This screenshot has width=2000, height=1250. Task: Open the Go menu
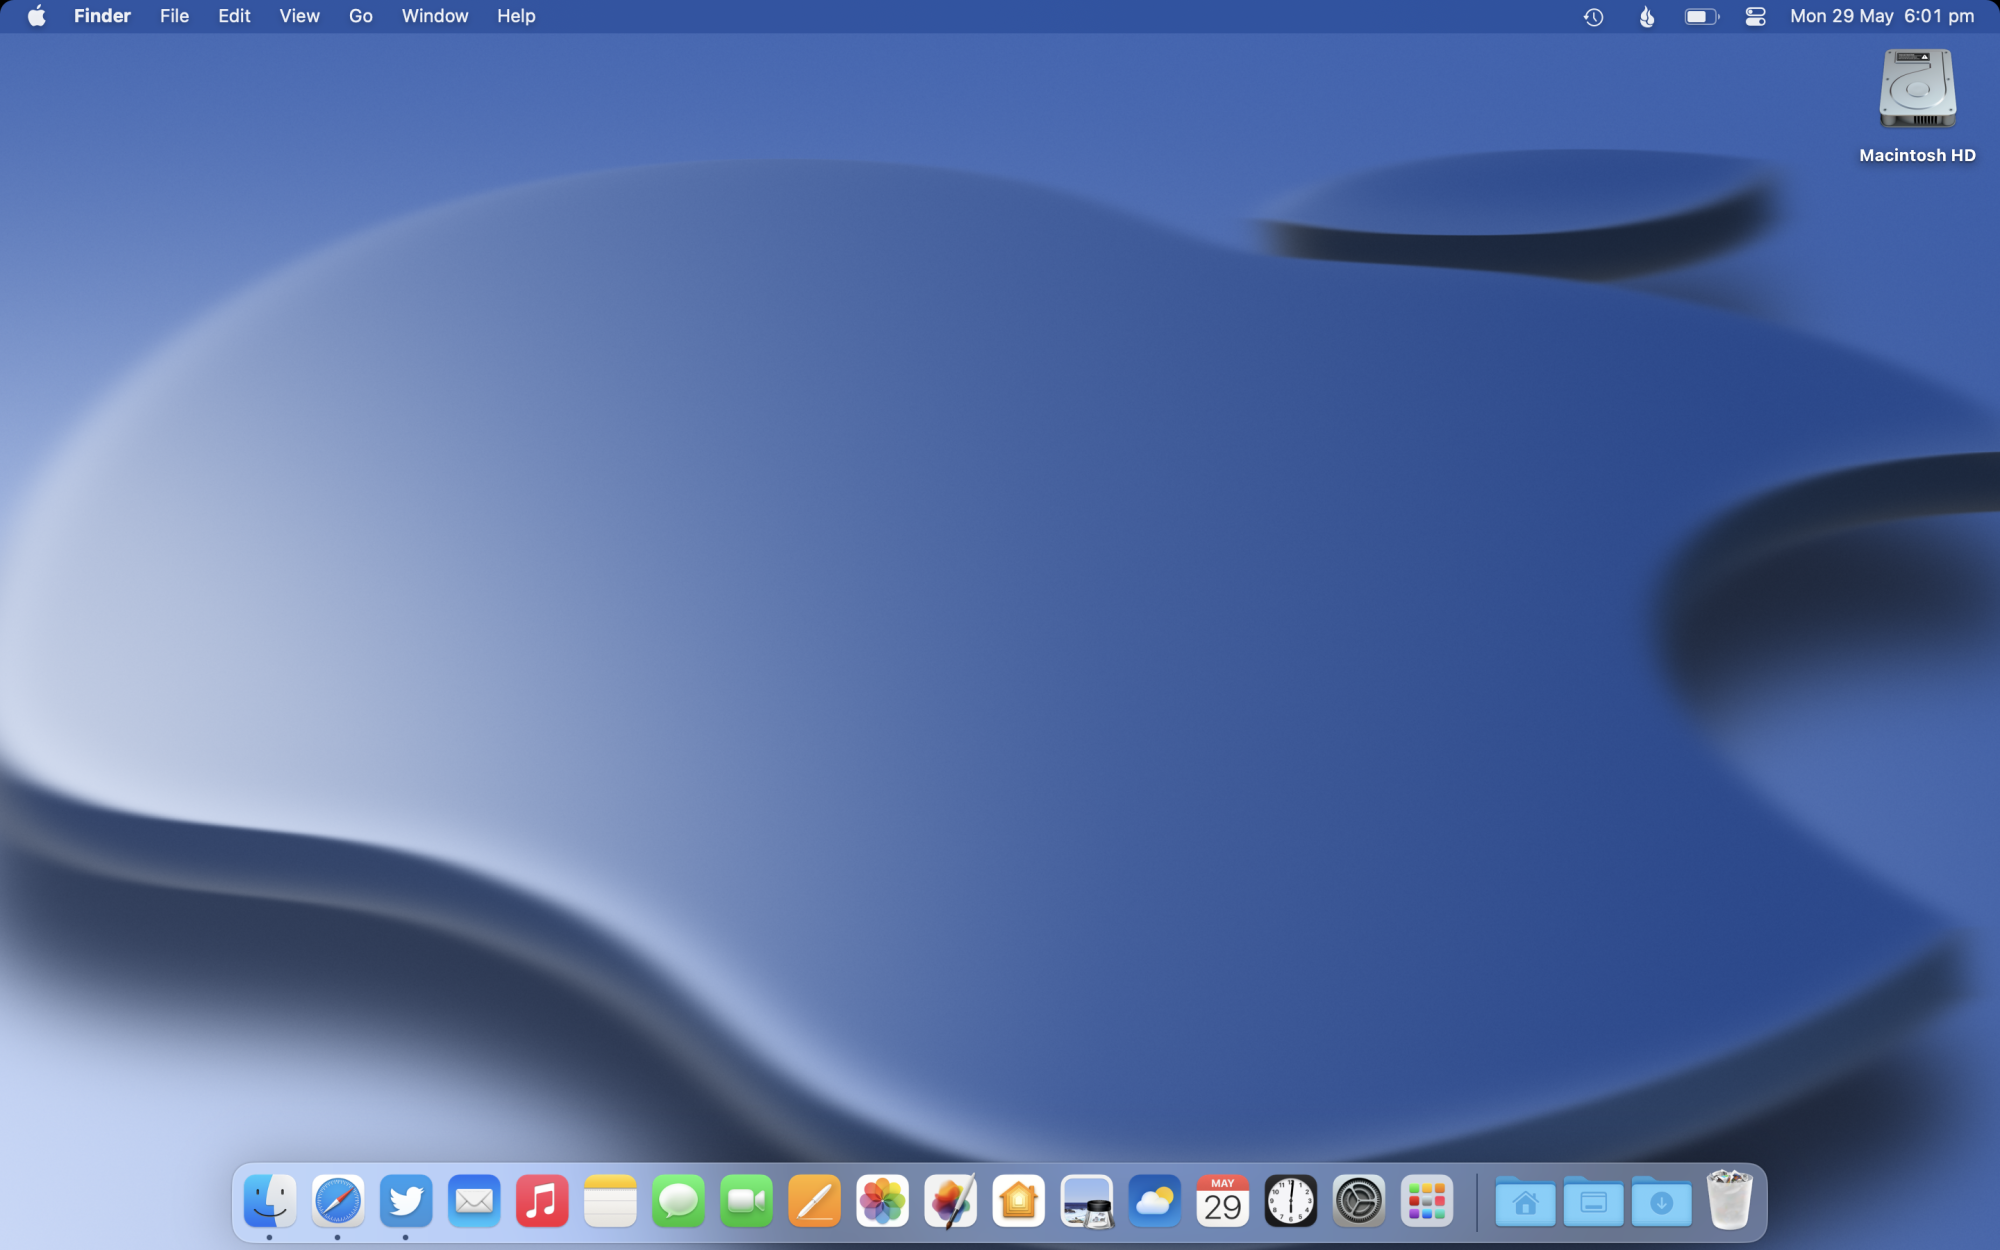point(360,16)
